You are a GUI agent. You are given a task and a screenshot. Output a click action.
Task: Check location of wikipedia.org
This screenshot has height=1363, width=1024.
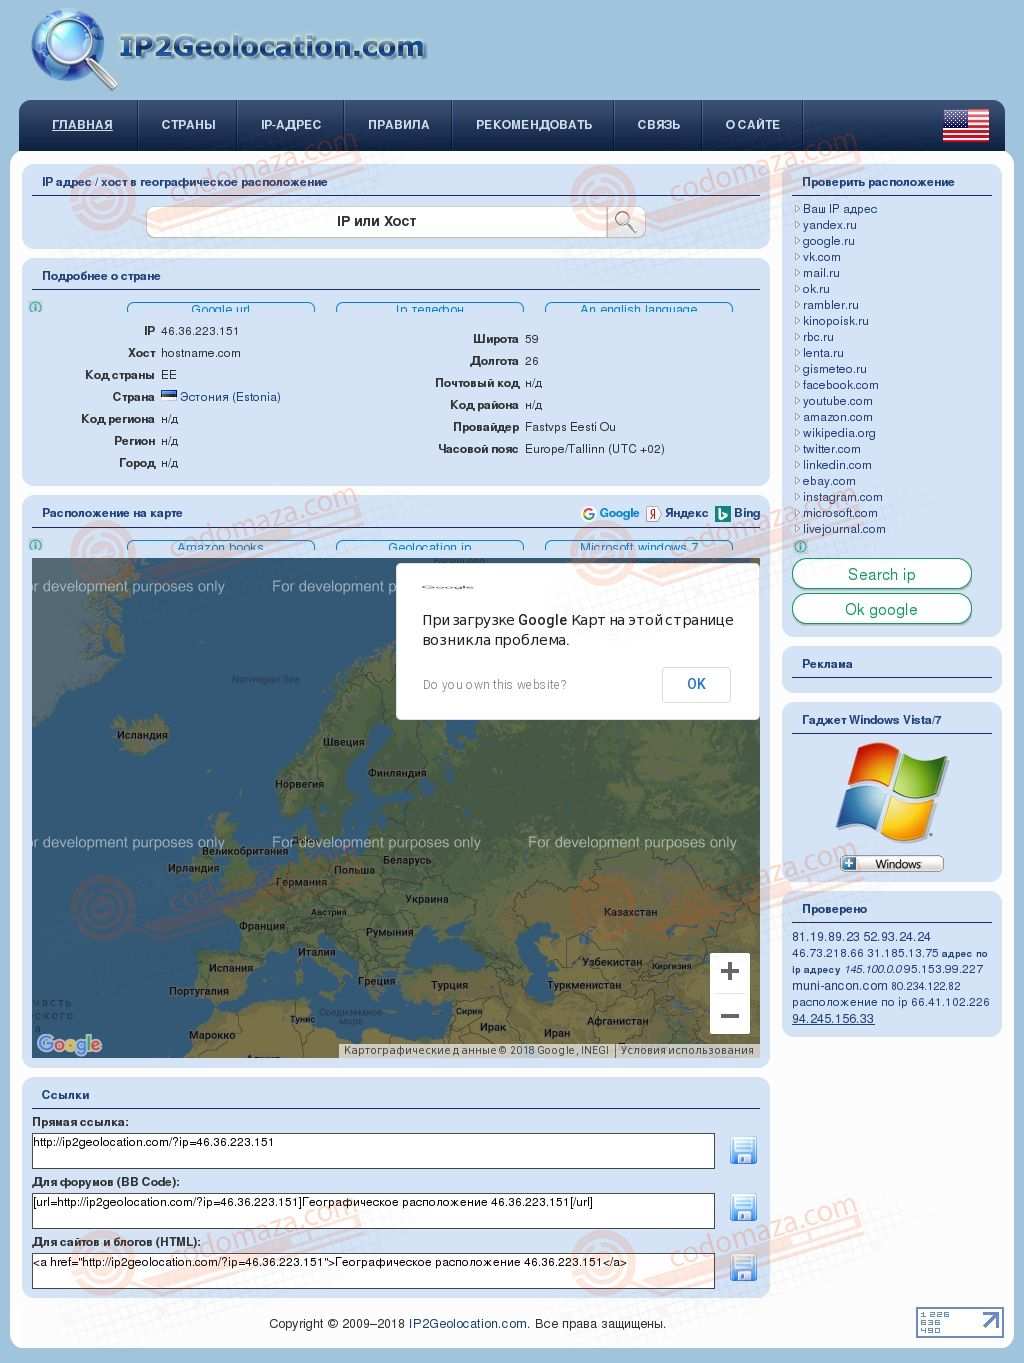pos(839,433)
